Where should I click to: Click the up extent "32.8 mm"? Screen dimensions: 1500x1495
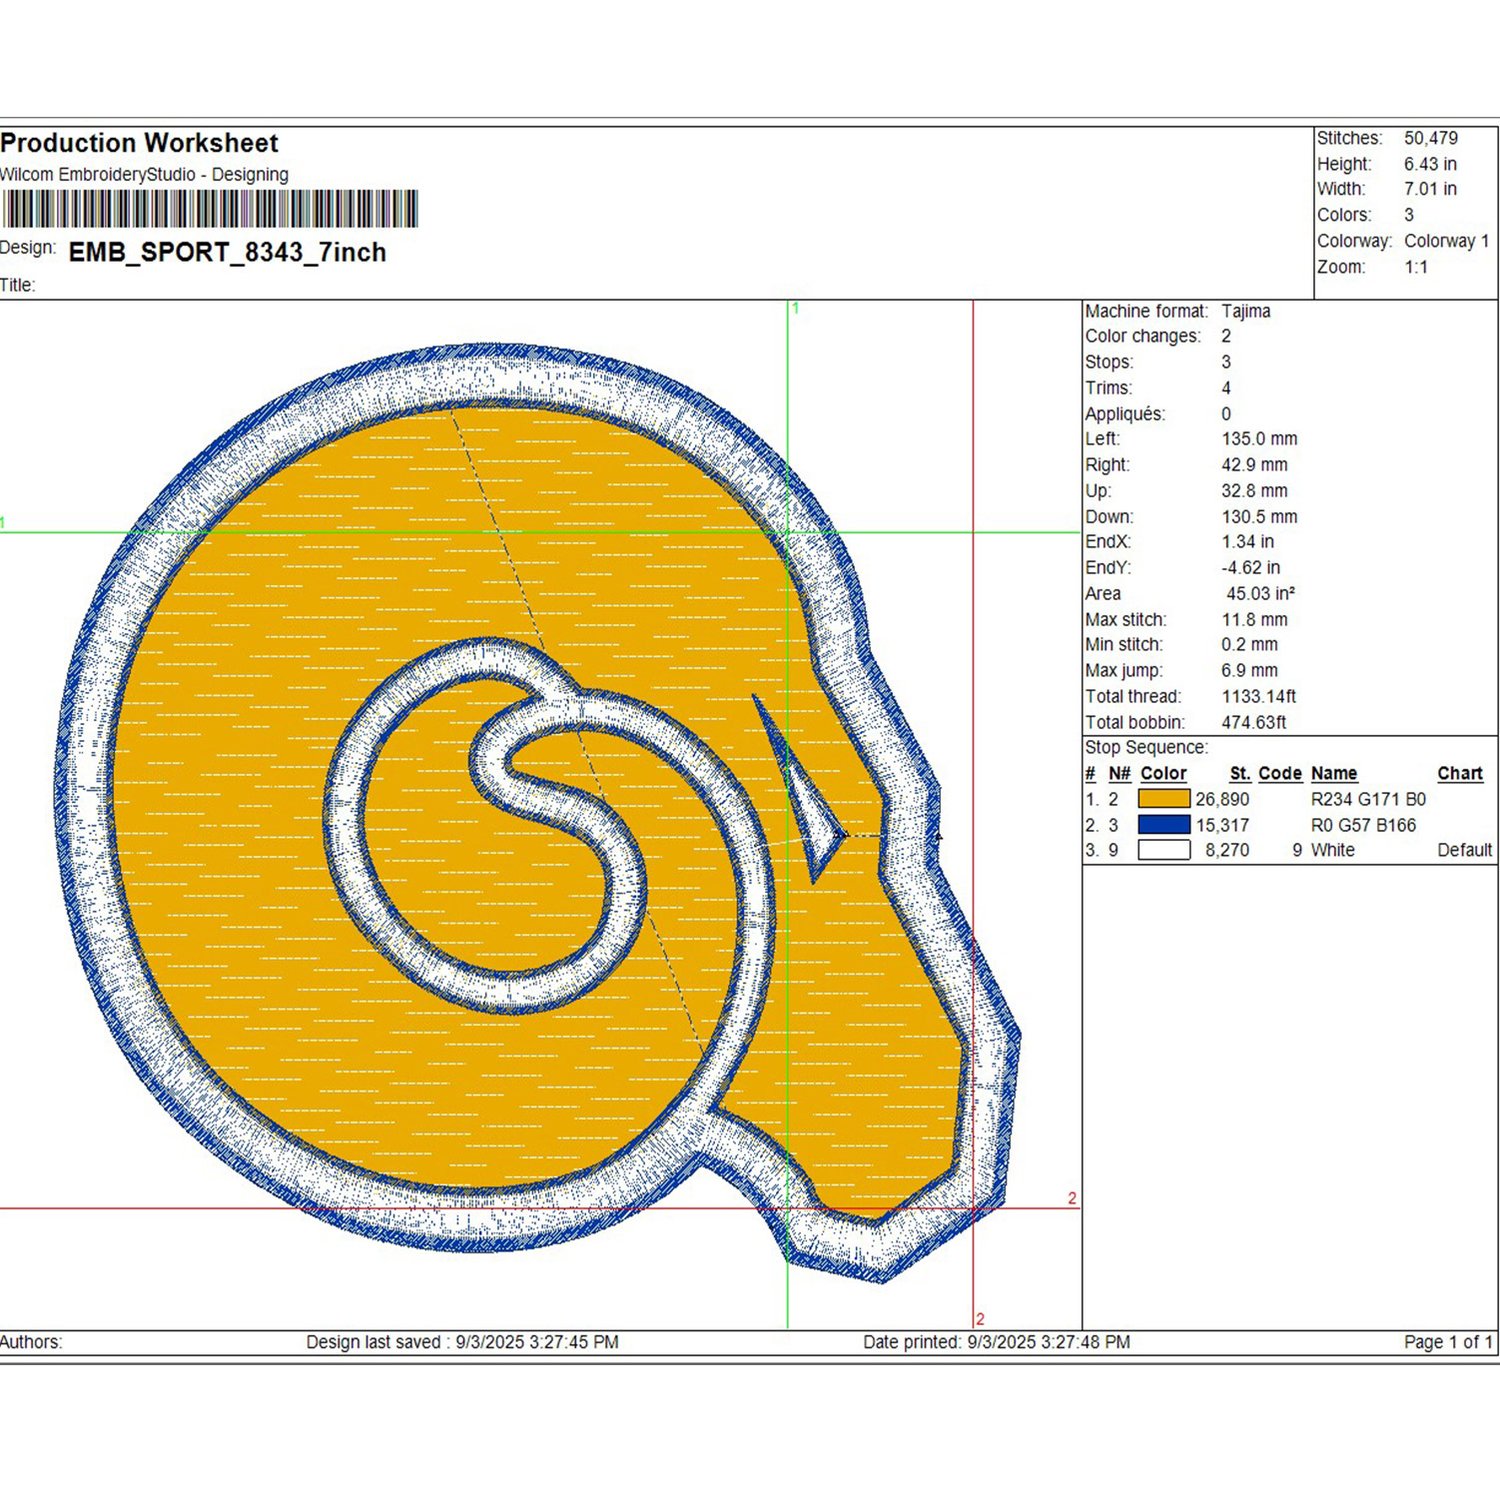pyautogui.click(x=1254, y=491)
